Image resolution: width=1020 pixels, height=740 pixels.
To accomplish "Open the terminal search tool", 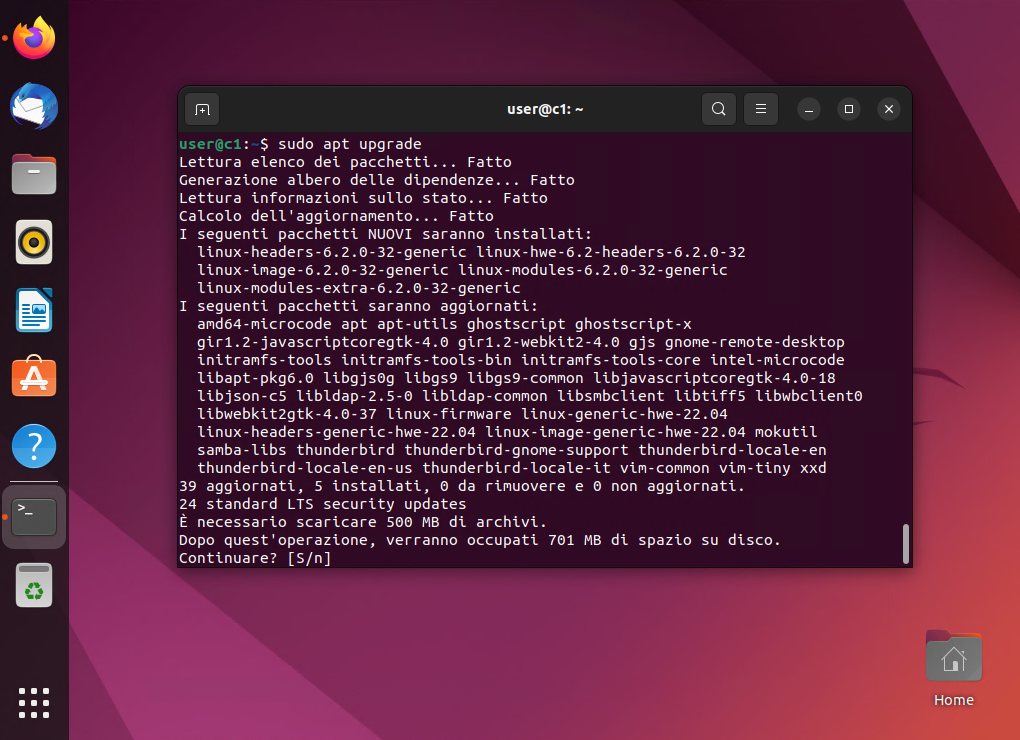I will pyautogui.click(x=719, y=109).
